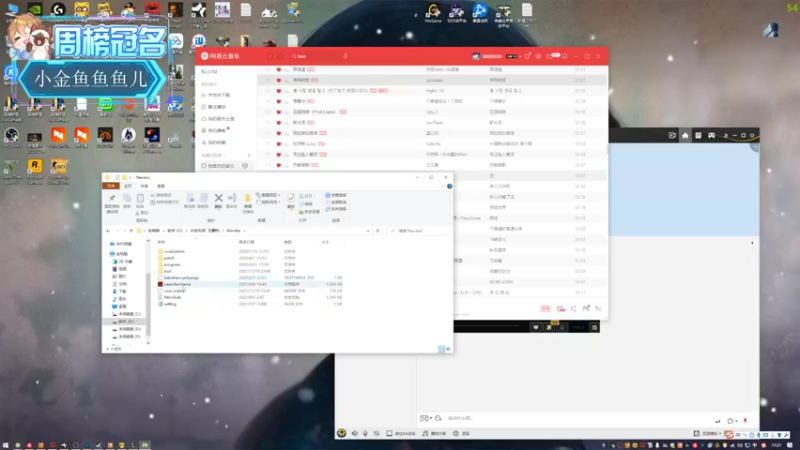Screen dimensions: 800x450
Task: Unlike the Ugly Z song heart
Action: pos(279,112)
